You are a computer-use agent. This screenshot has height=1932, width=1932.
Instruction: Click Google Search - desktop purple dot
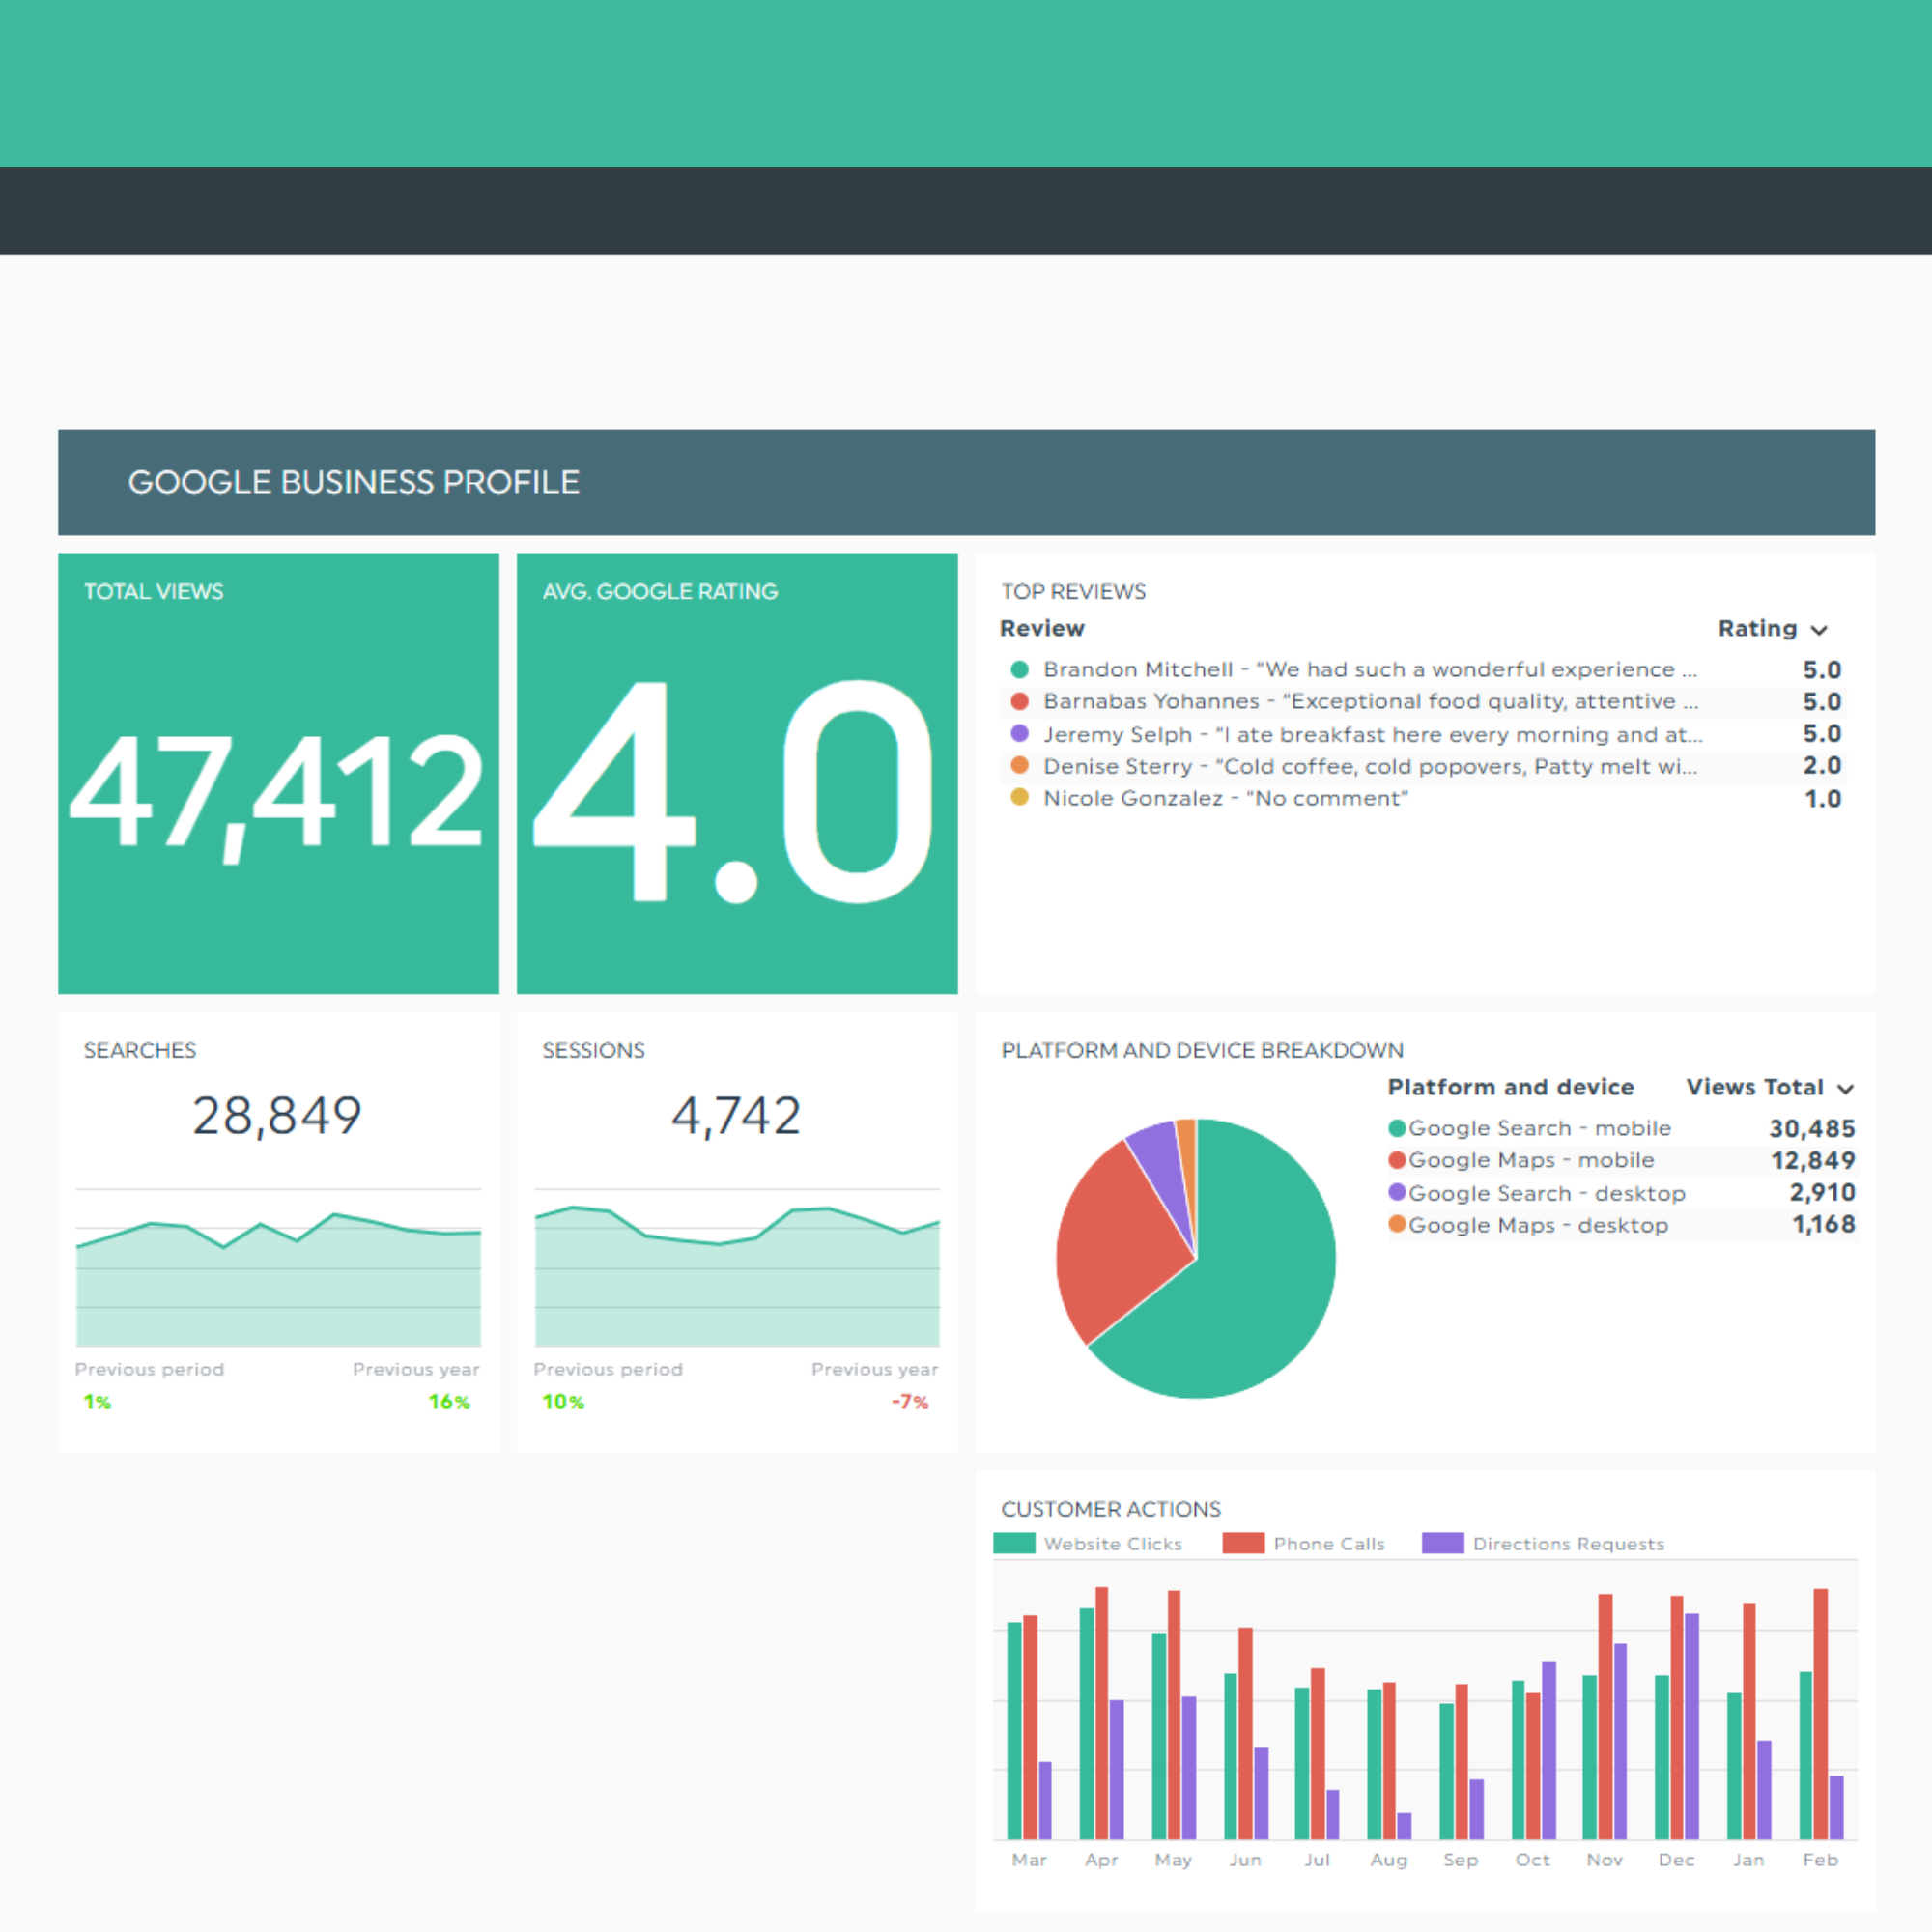point(1397,1192)
